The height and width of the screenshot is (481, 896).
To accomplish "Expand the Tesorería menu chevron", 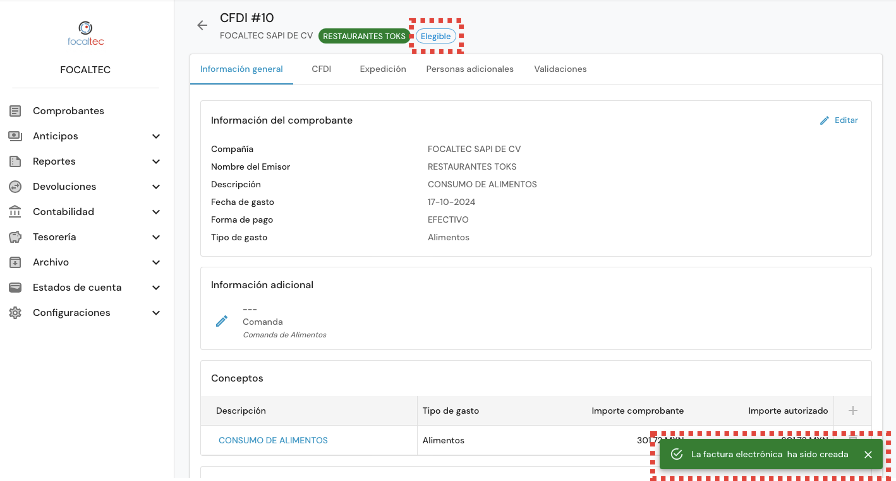I will (x=156, y=237).
